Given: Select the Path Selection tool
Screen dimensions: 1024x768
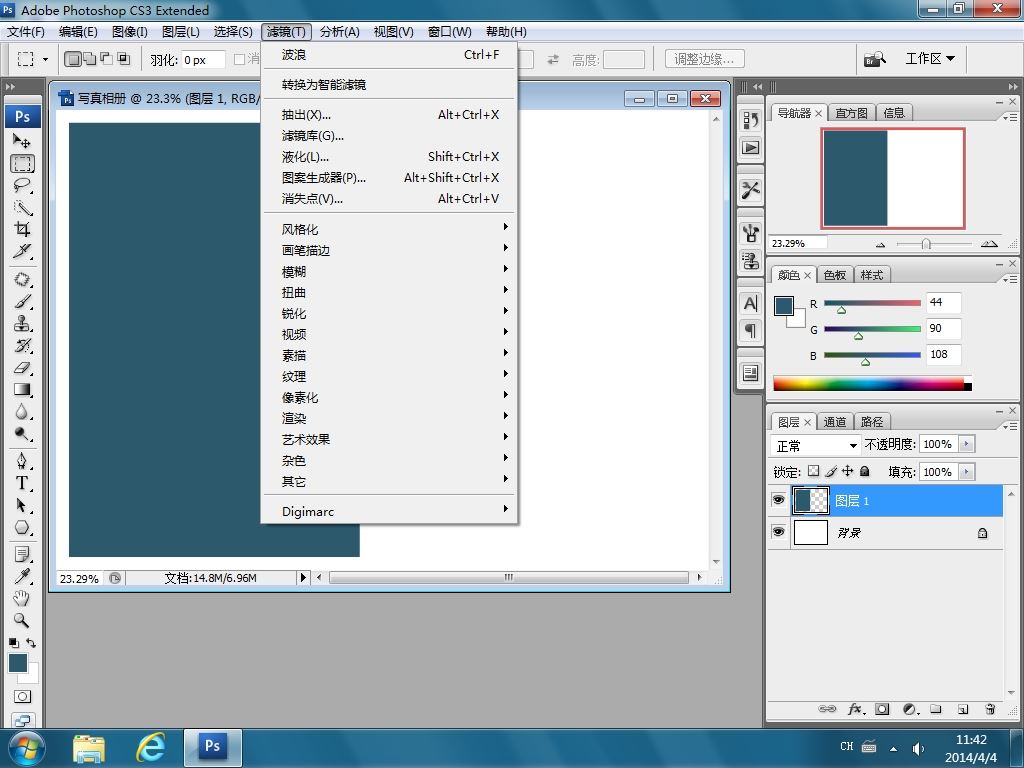Looking at the screenshot, I should pos(22,505).
